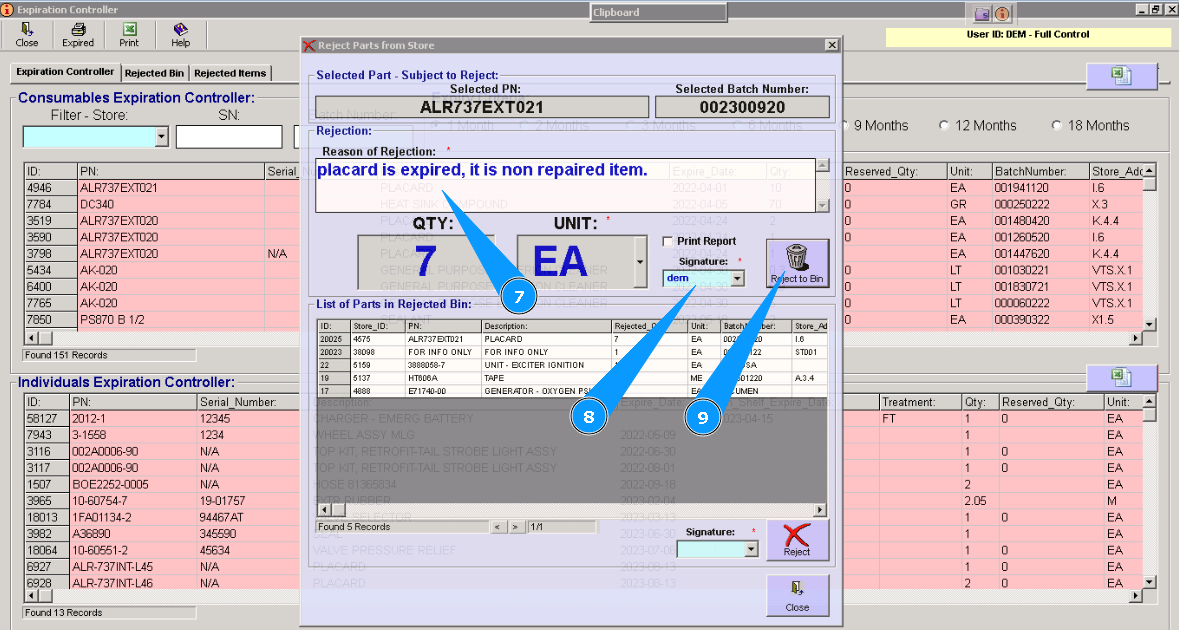
Task: Click consumables PN column header
Action: [x=171, y=171]
